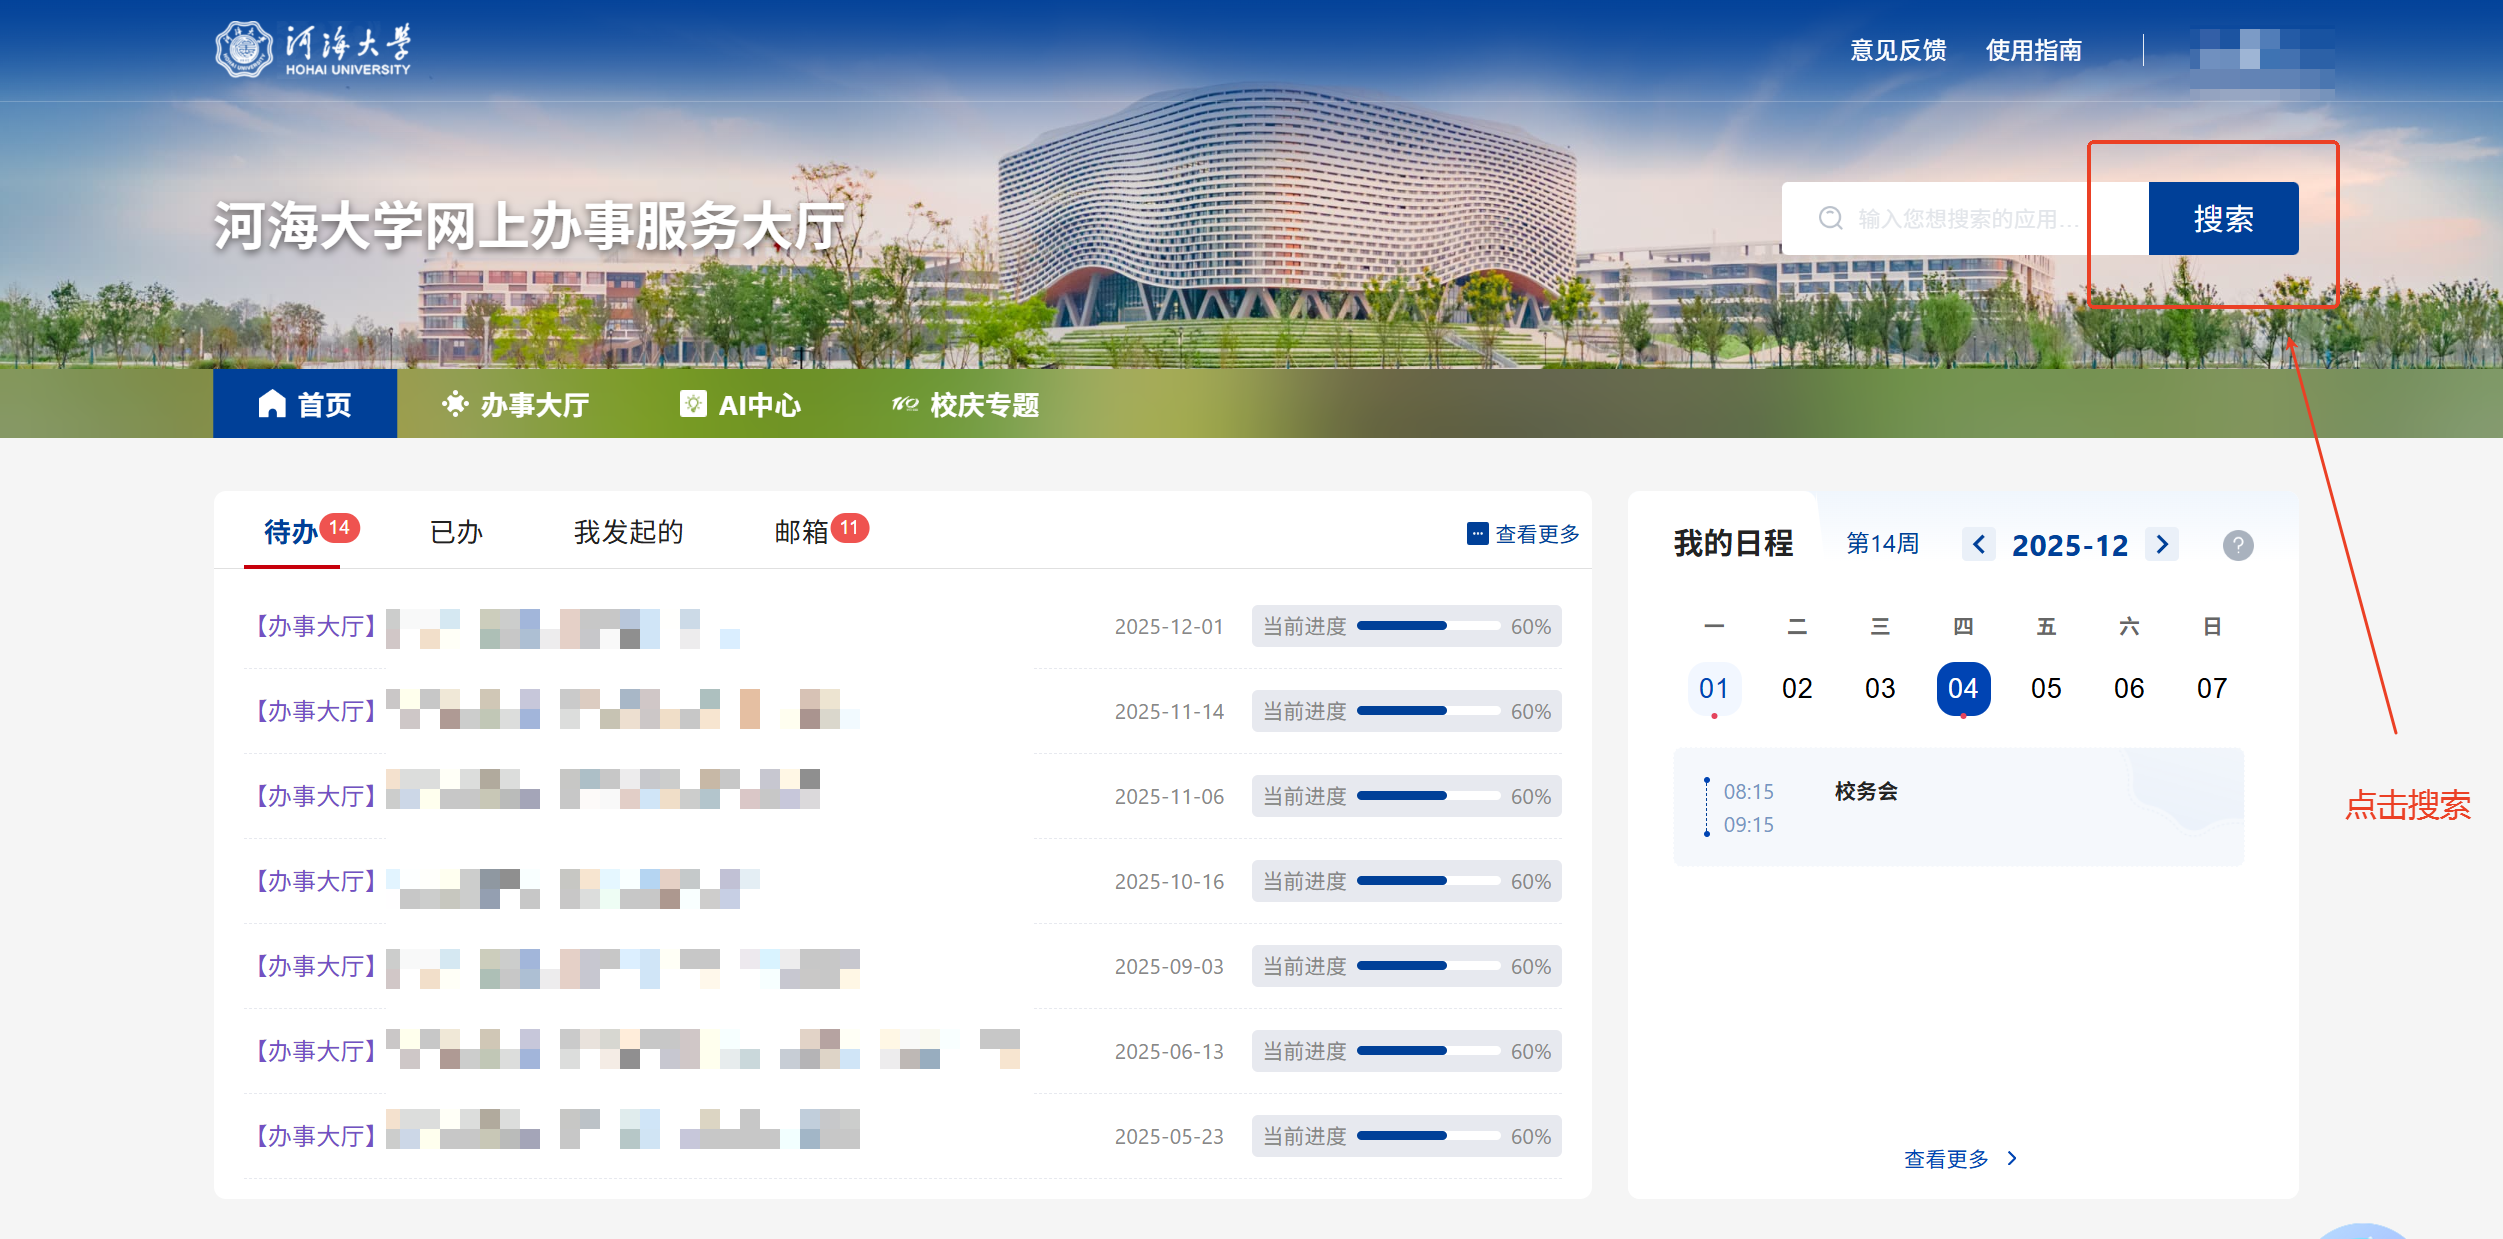Click the home icon on 首页 tab

272,404
